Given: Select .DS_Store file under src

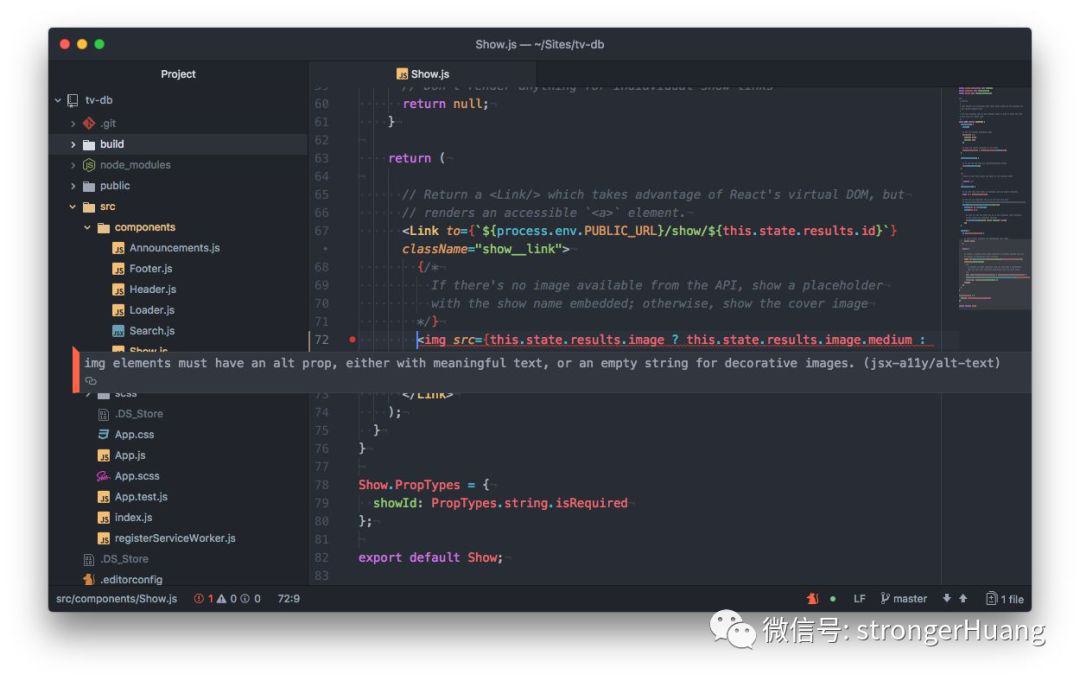Looking at the screenshot, I should (138, 414).
